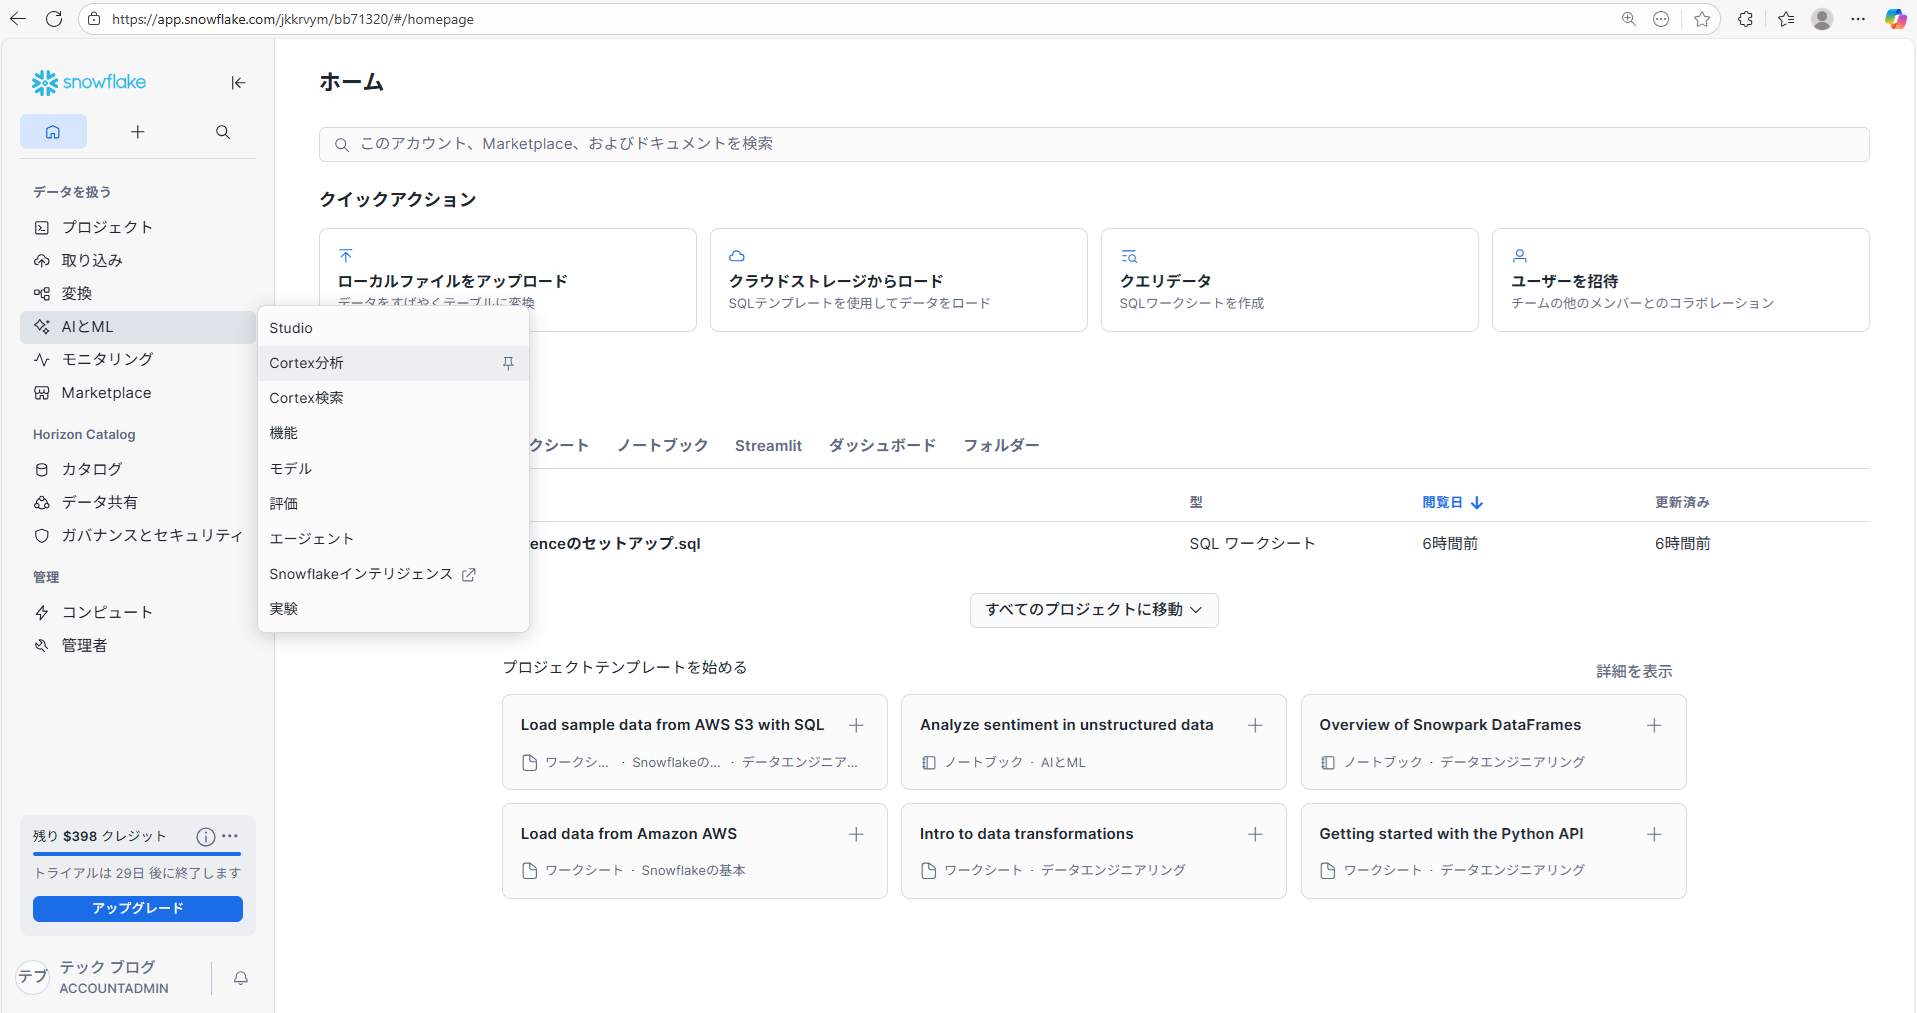Screen dimensions: 1917x1013
Task: Click the plus create icon in sidebar
Action: (x=138, y=132)
